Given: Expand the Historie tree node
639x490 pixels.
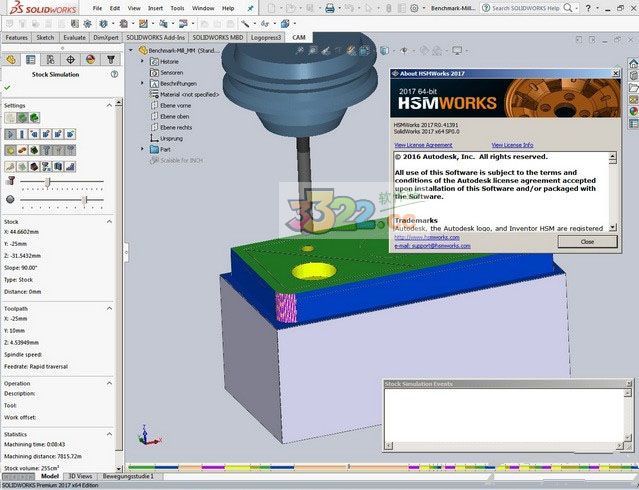Looking at the screenshot, I should pos(142,61).
